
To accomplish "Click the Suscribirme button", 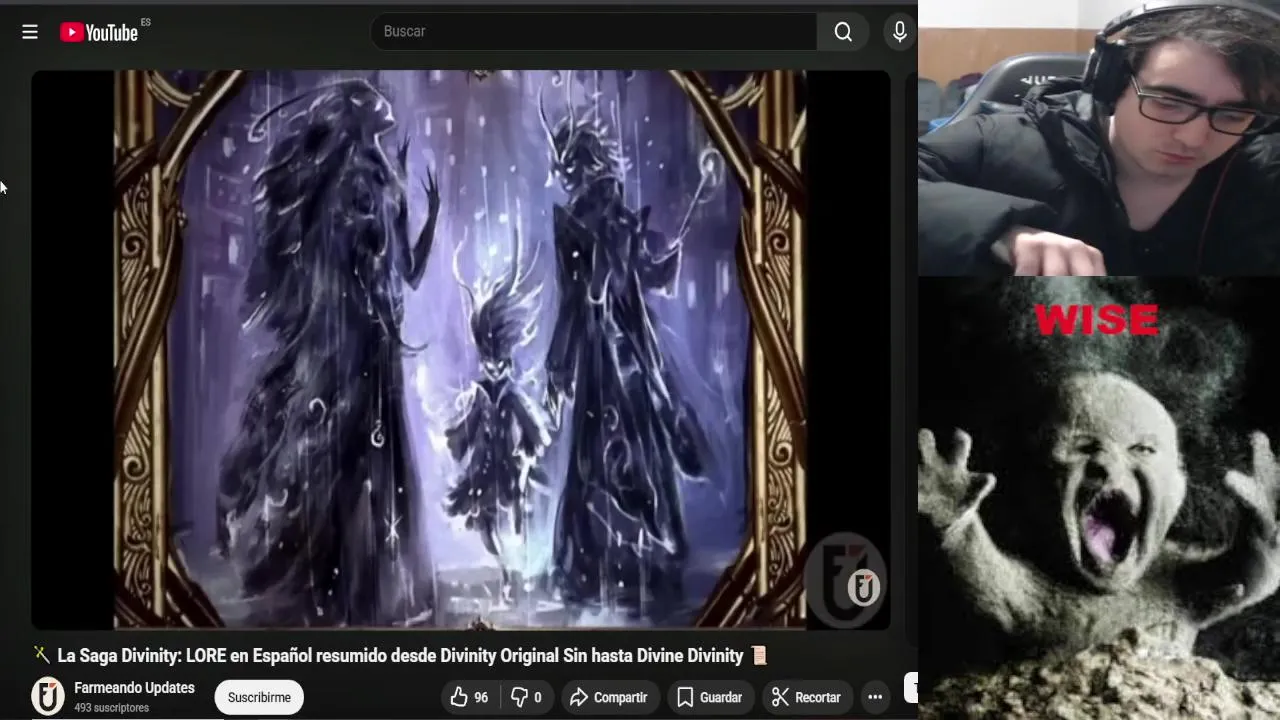I will [x=259, y=697].
